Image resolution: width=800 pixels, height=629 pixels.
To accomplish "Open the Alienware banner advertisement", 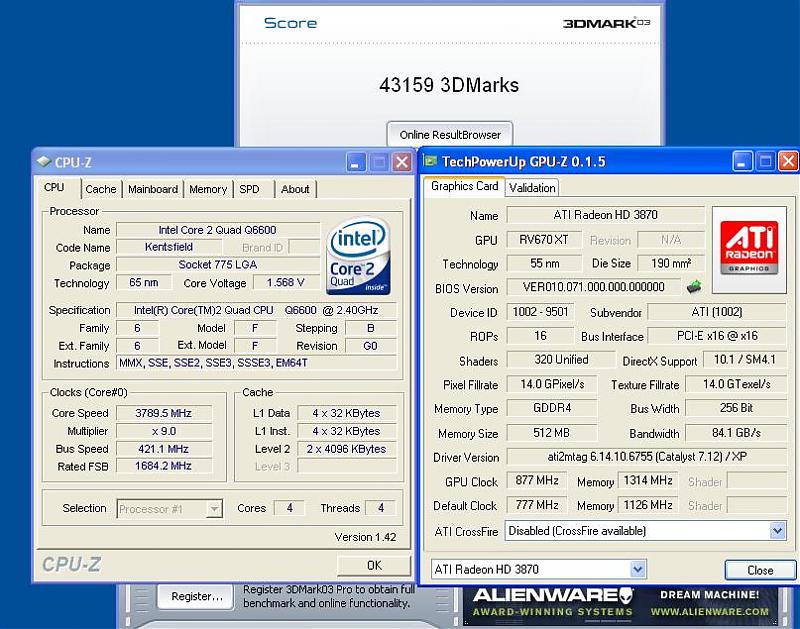I will click(x=620, y=605).
